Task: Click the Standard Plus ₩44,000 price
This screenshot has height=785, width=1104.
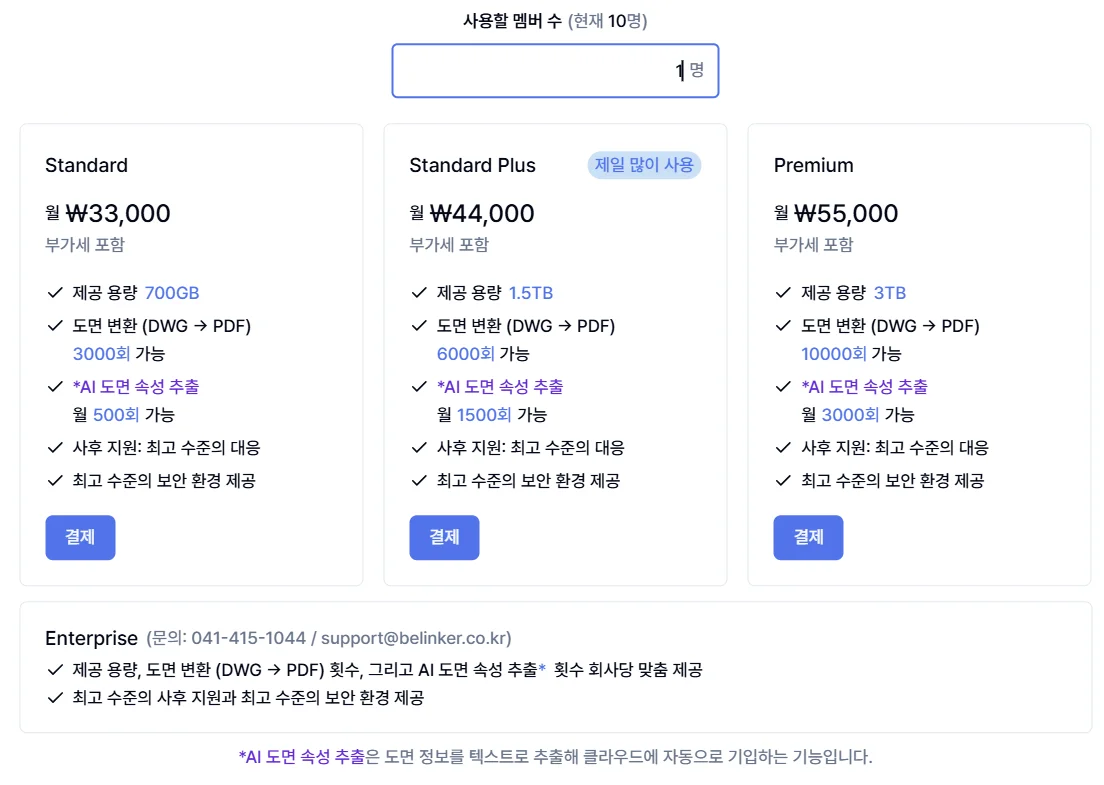Action: [482, 213]
